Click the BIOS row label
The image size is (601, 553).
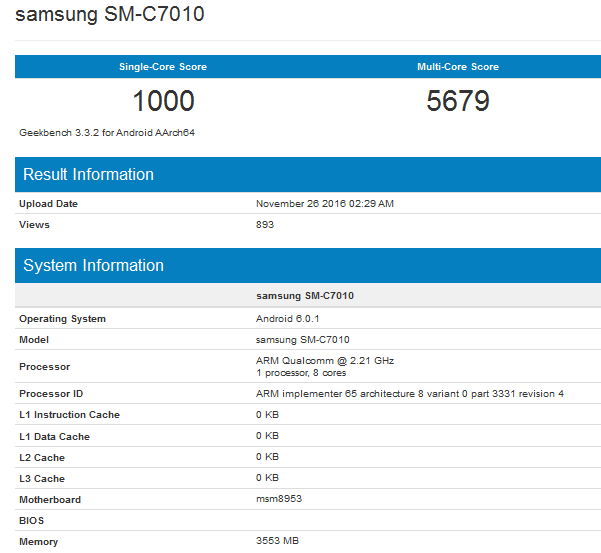[31, 520]
